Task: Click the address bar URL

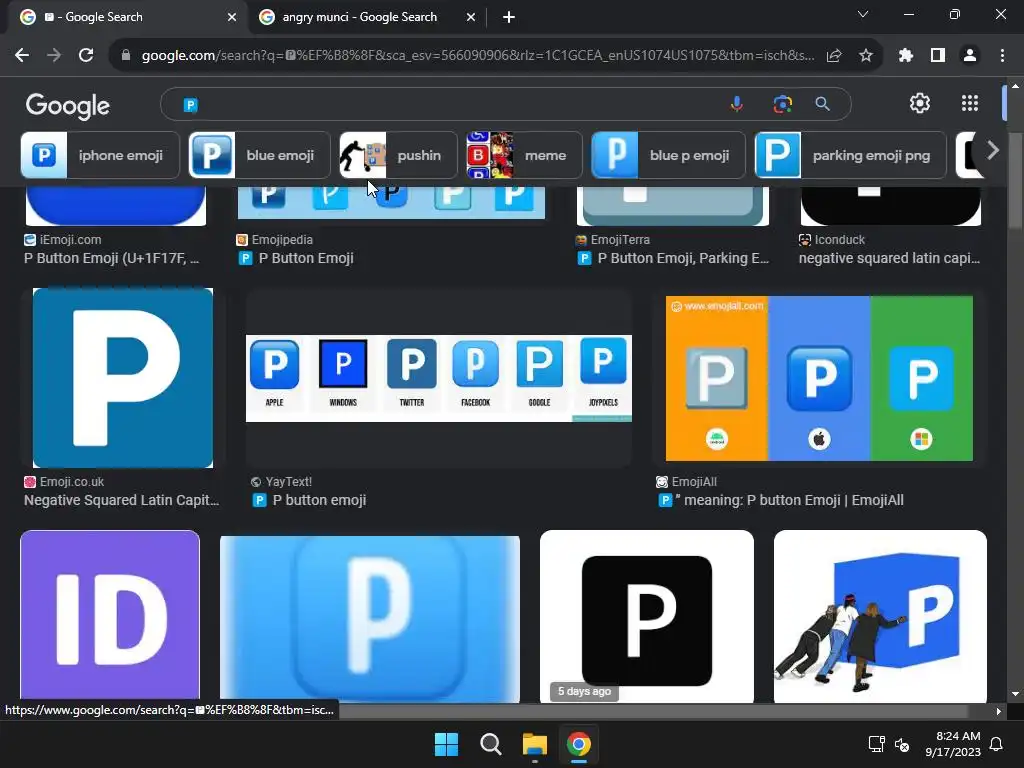Action: [x=477, y=56]
